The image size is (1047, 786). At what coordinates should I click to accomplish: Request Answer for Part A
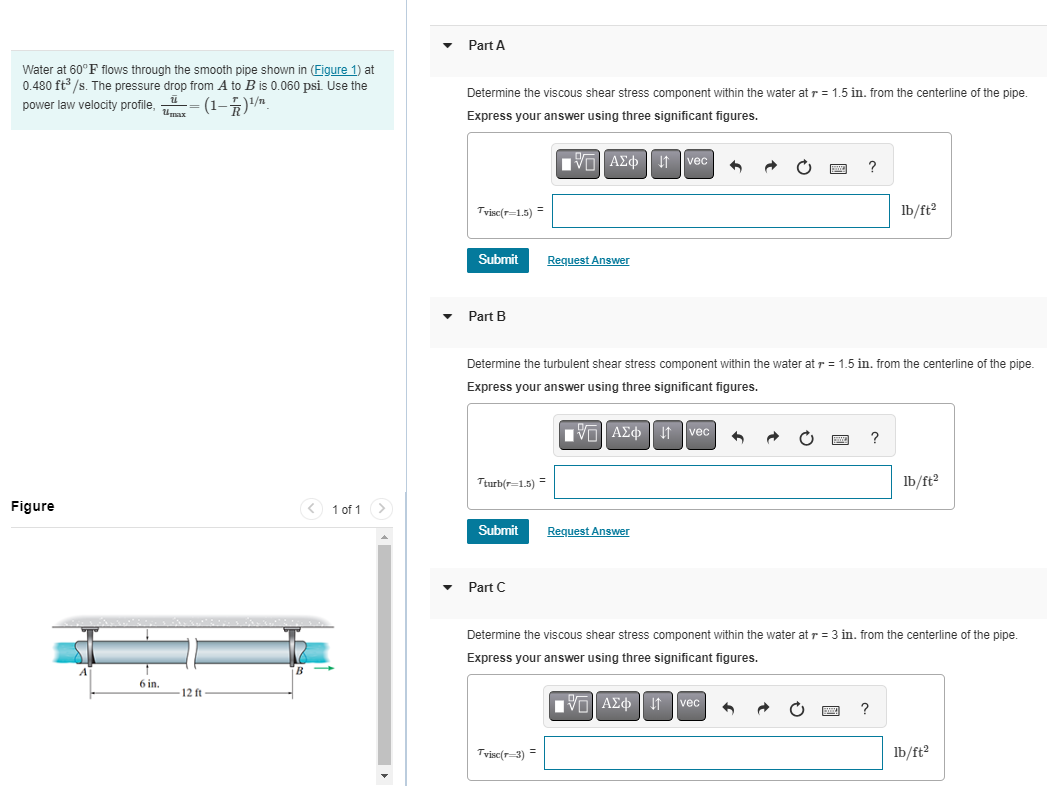588,260
